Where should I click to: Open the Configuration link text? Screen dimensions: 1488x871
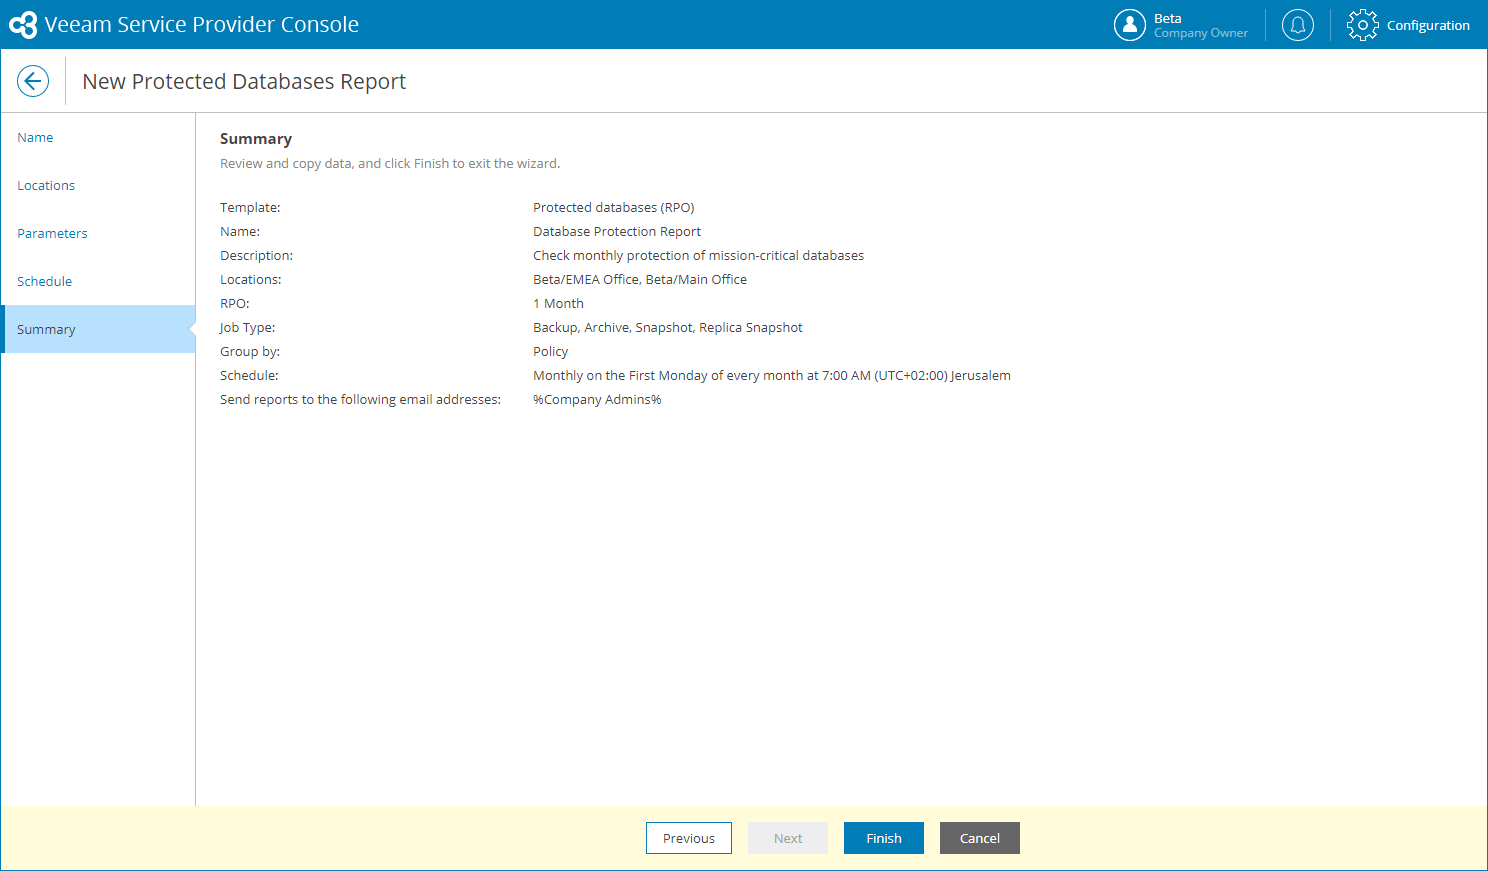(x=1428, y=25)
